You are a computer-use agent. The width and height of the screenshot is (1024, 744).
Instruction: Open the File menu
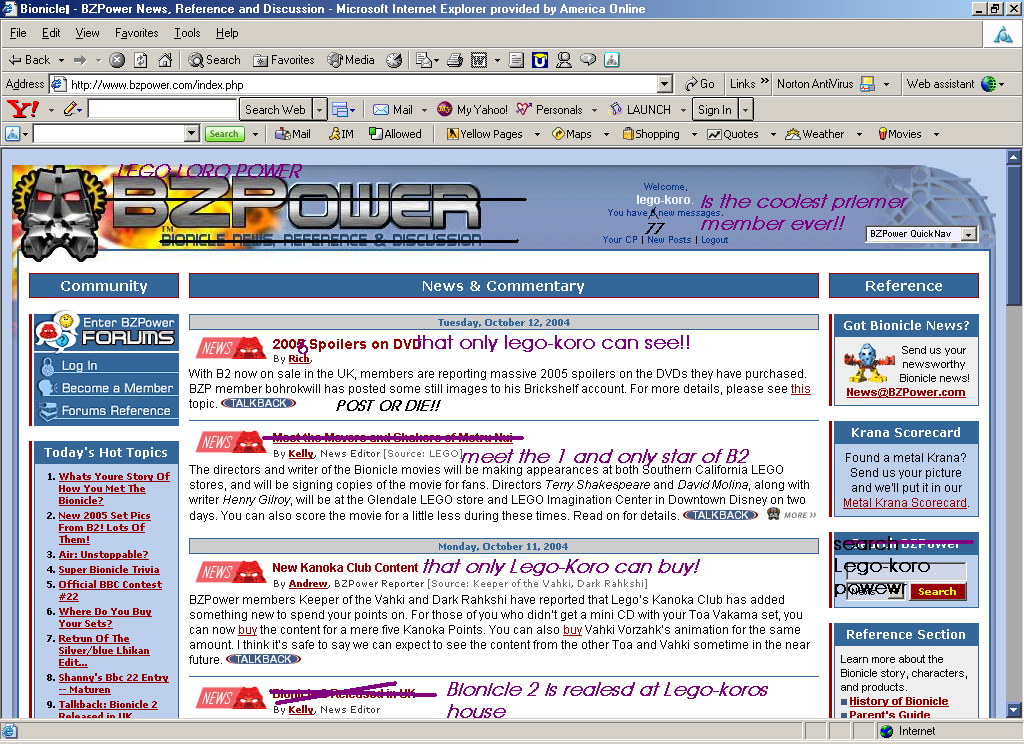coord(18,33)
